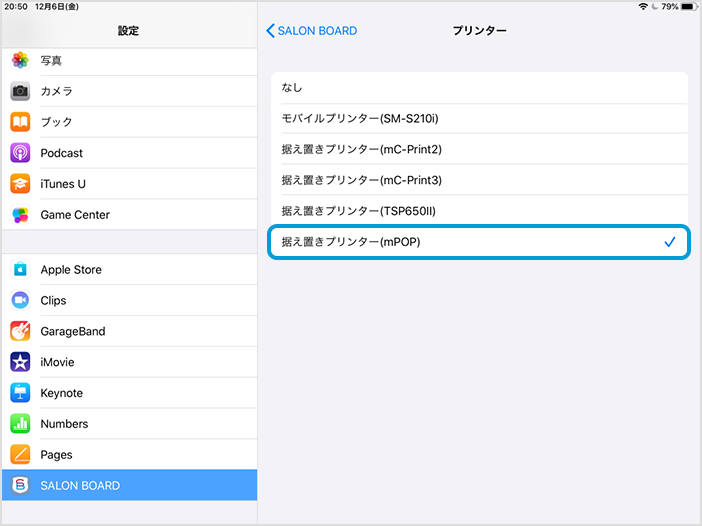The image size is (702, 526).
Task: Tap the Numbers chart icon
Action: (x=20, y=424)
